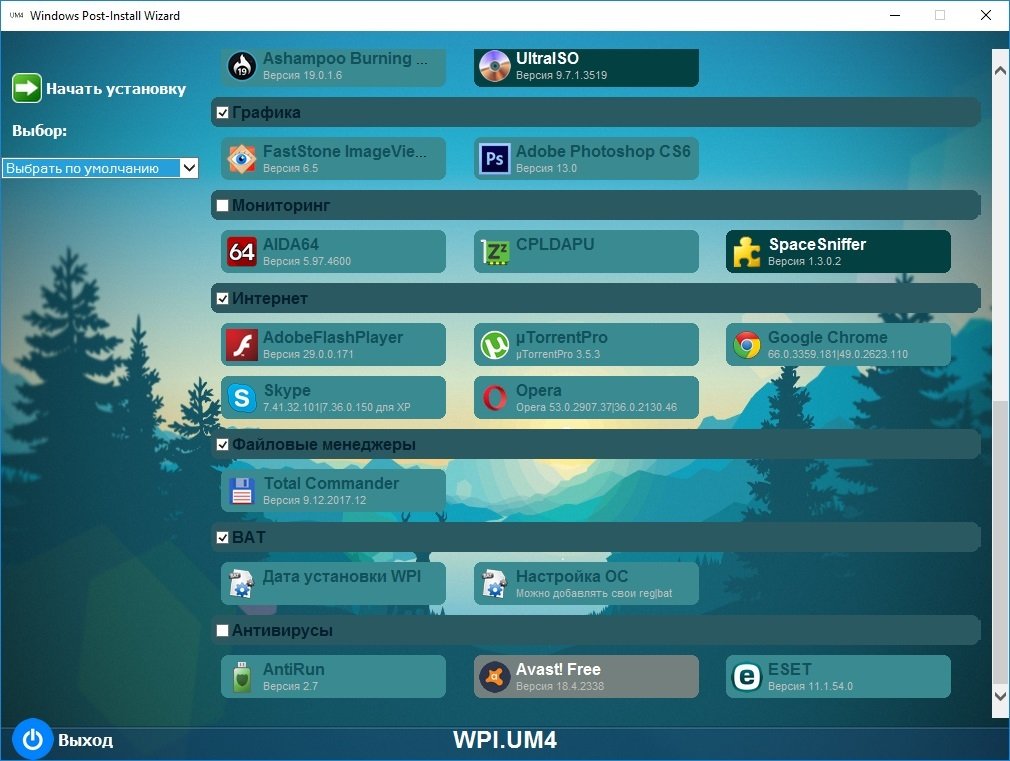Click the Антивирусы category header label

[282, 630]
